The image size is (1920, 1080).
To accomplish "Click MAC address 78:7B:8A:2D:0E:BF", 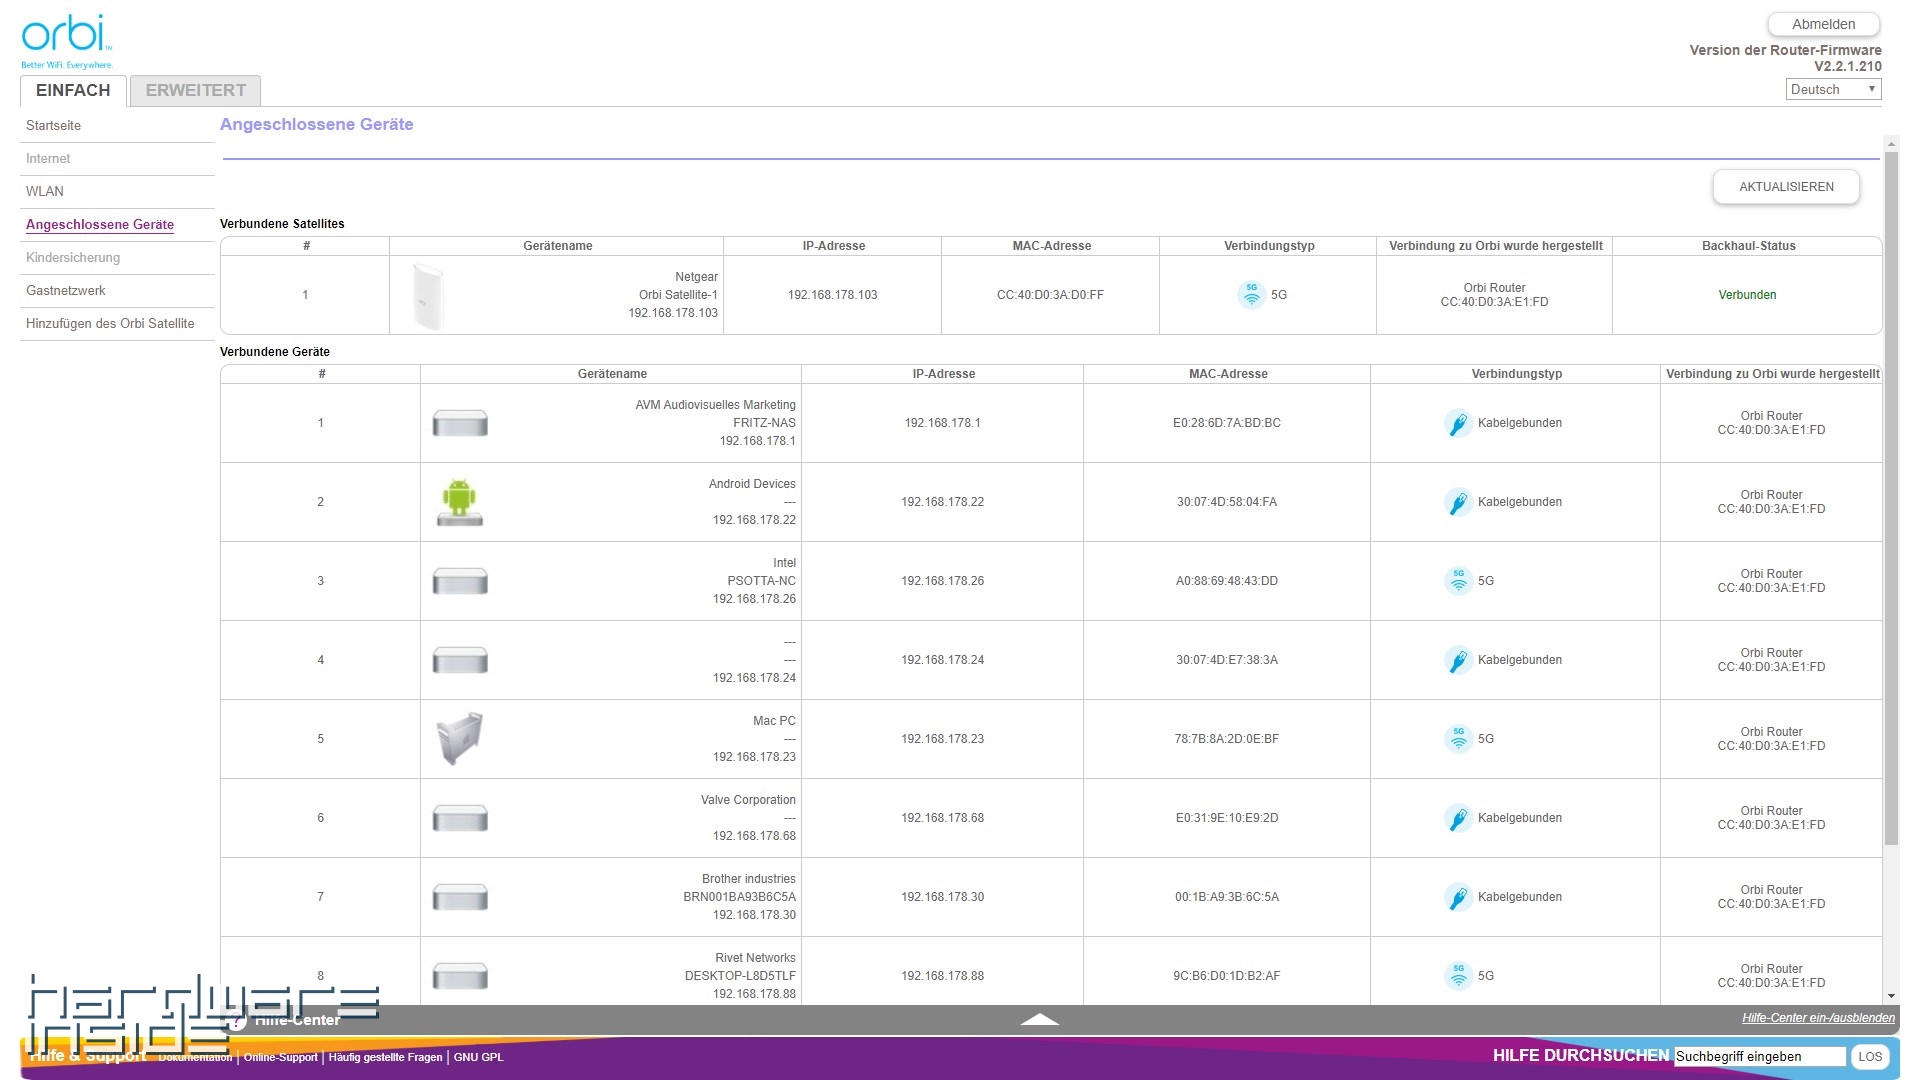I will [1227, 739].
